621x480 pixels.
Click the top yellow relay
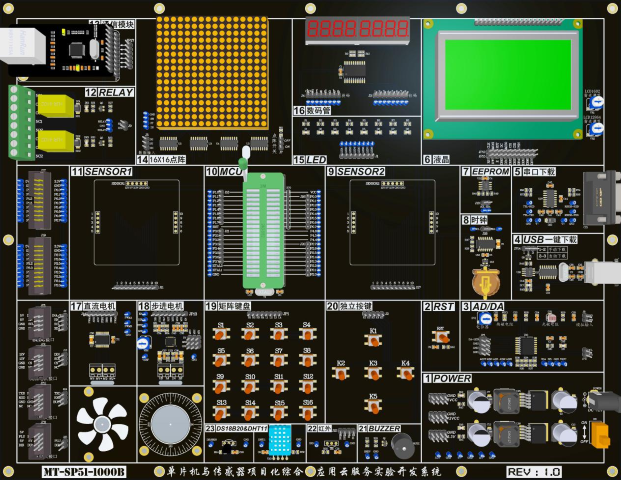click(59, 105)
